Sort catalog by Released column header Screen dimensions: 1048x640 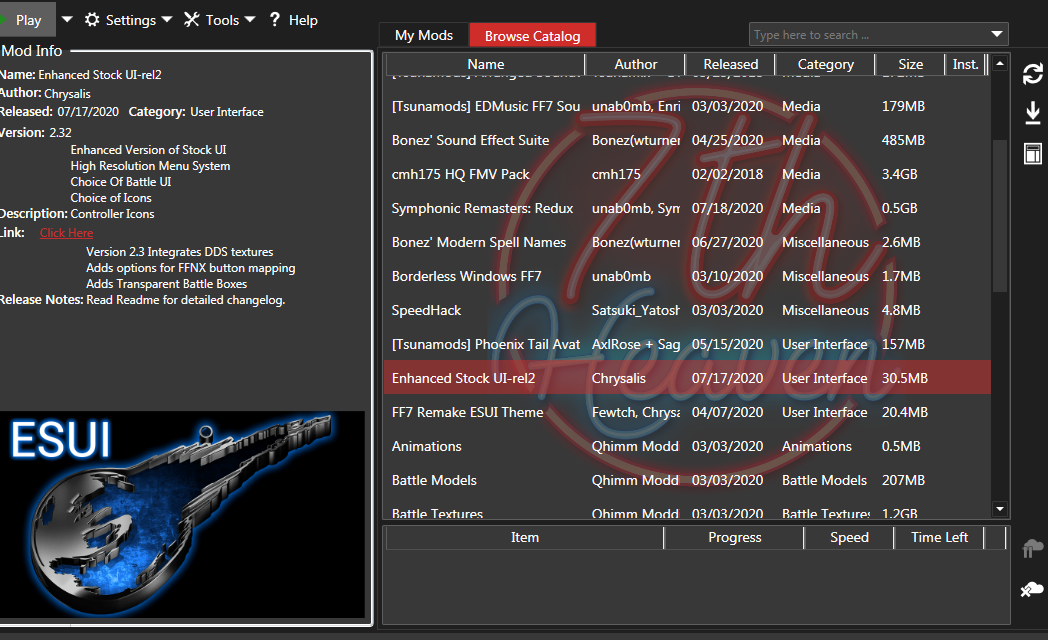[731, 64]
